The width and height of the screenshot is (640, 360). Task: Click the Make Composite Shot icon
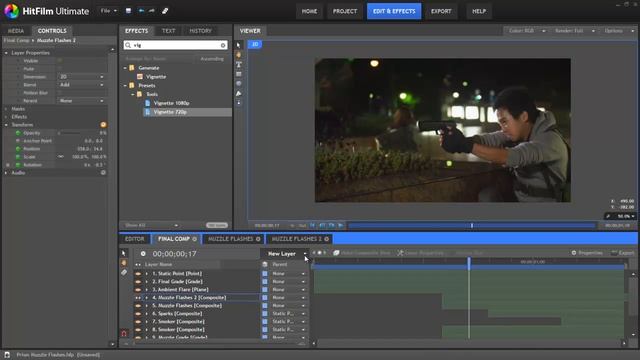[336, 253]
